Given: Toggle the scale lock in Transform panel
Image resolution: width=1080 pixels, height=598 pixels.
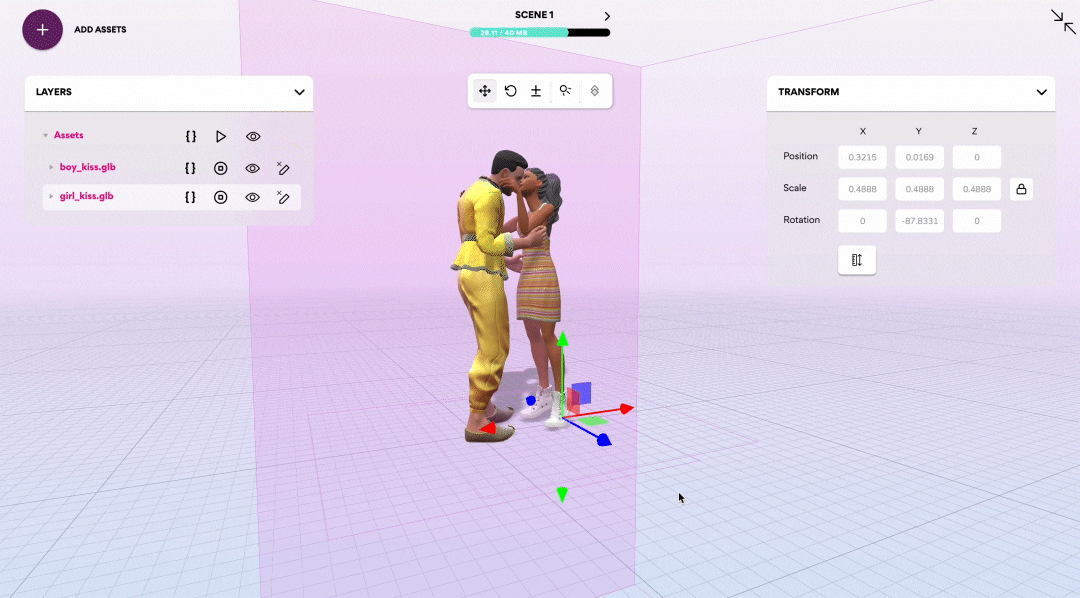Looking at the screenshot, I should [x=1021, y=188].
